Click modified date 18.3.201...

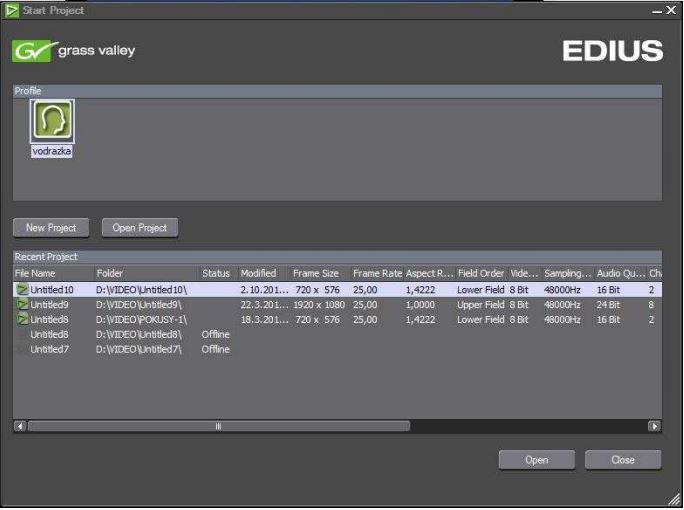coord(264,319)
